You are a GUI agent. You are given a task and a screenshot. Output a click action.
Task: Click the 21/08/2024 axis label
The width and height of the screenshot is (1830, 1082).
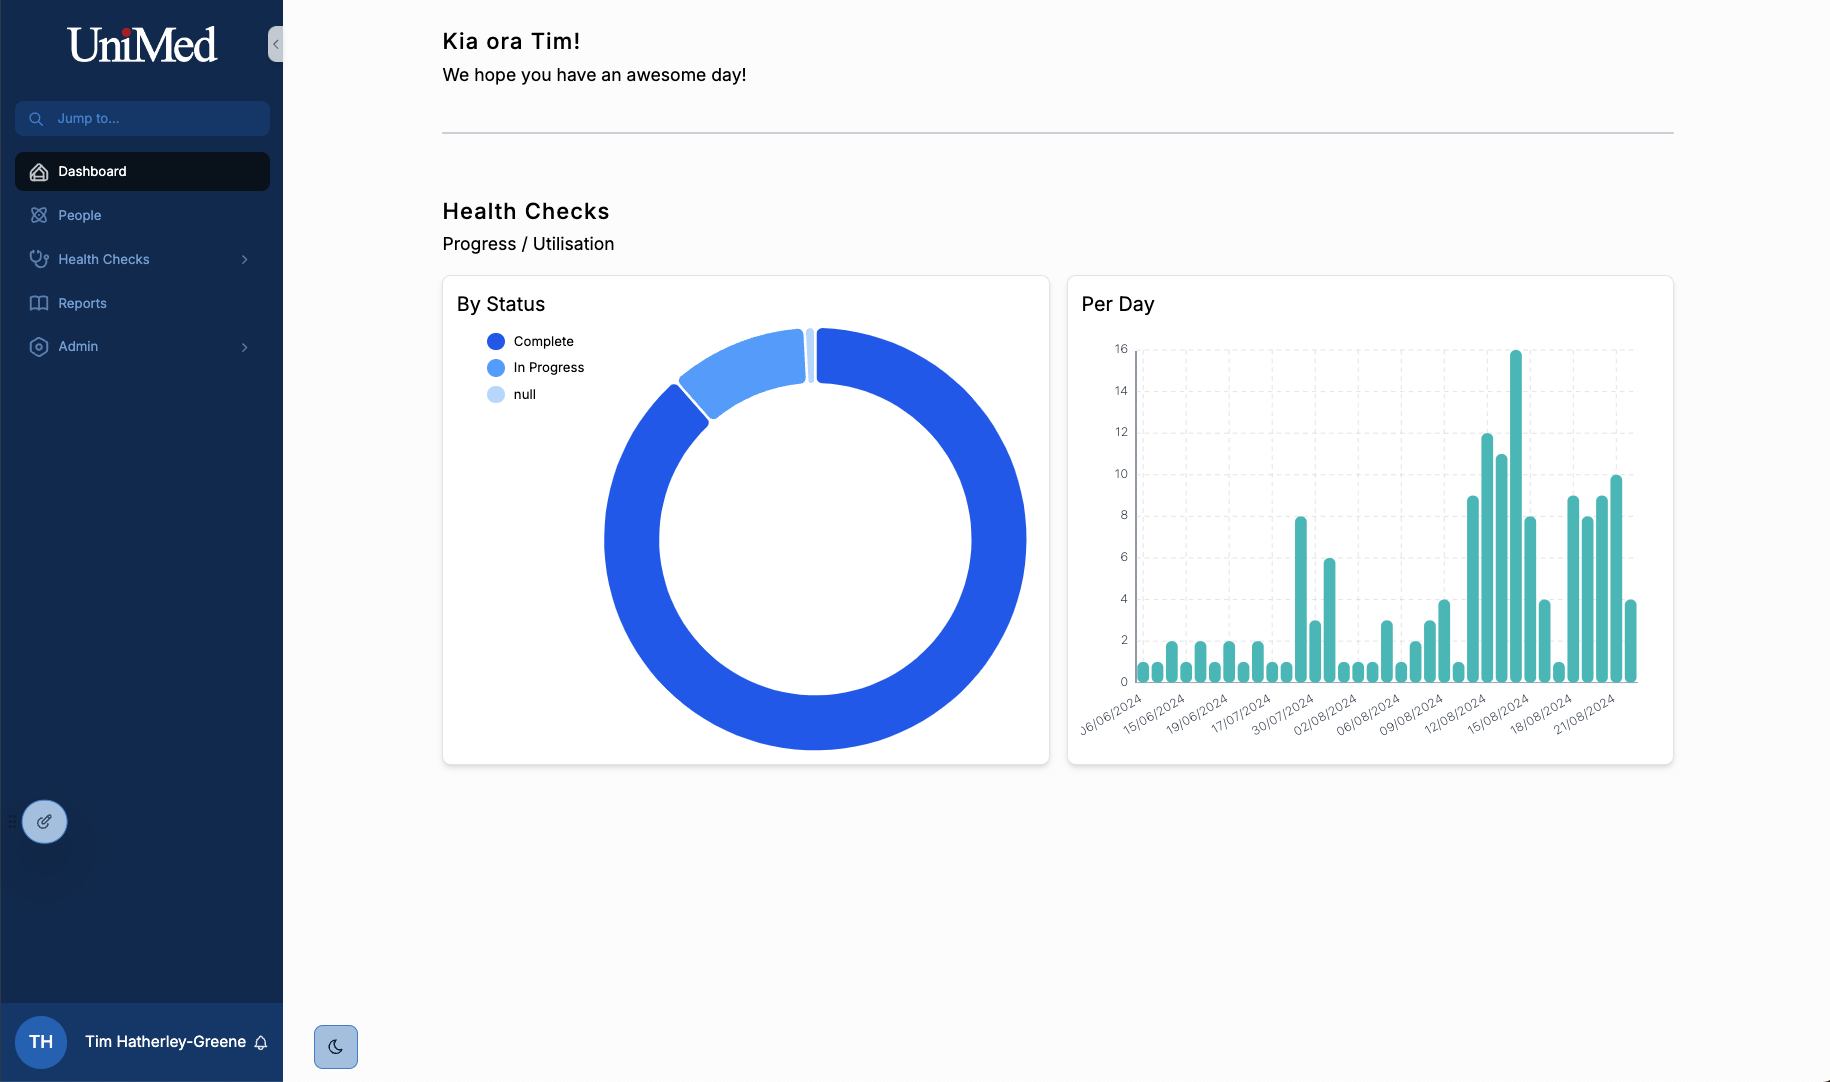point(1584,715)
